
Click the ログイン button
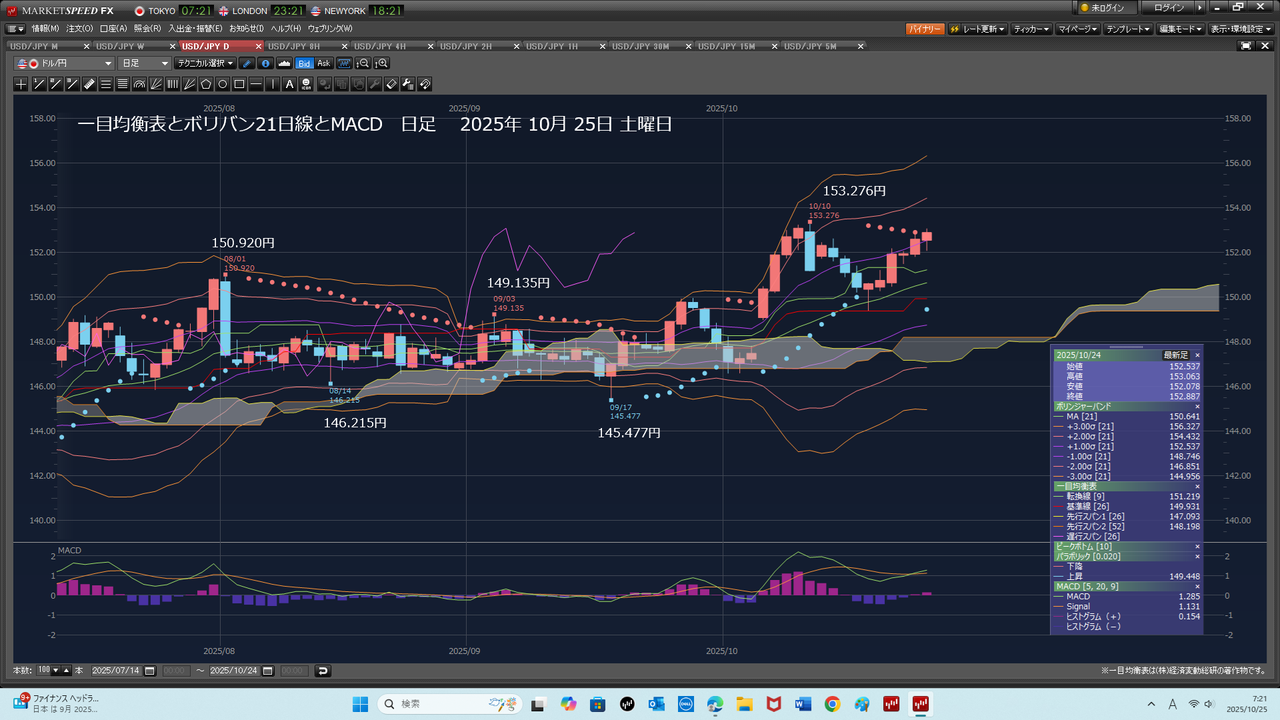pos(1170,8)
